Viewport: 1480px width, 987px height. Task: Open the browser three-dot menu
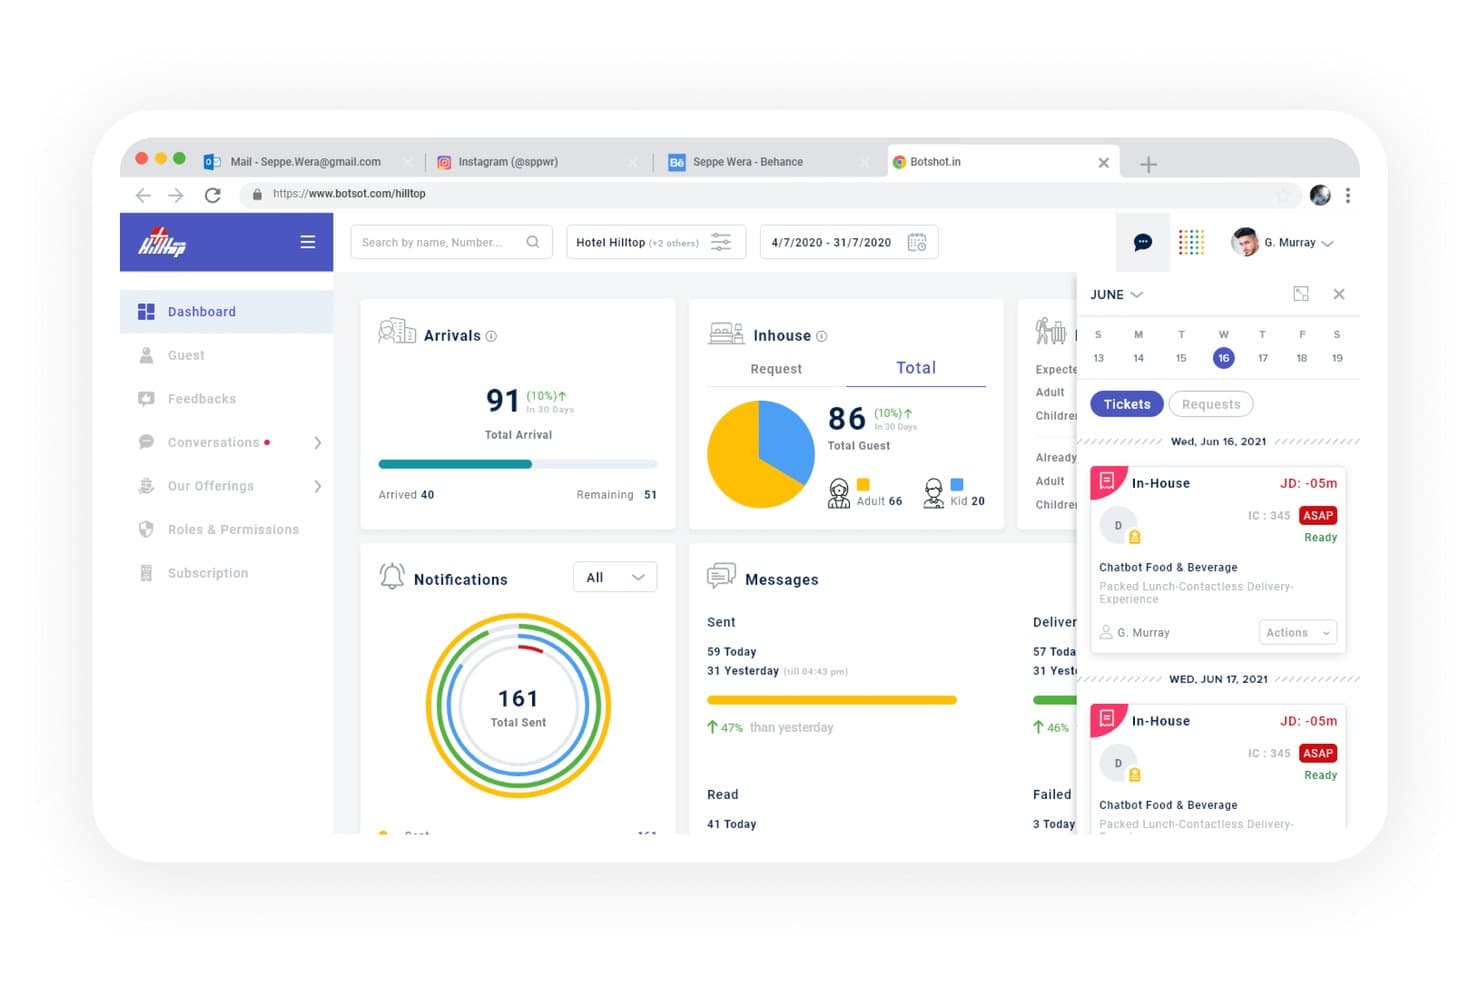1348,195
